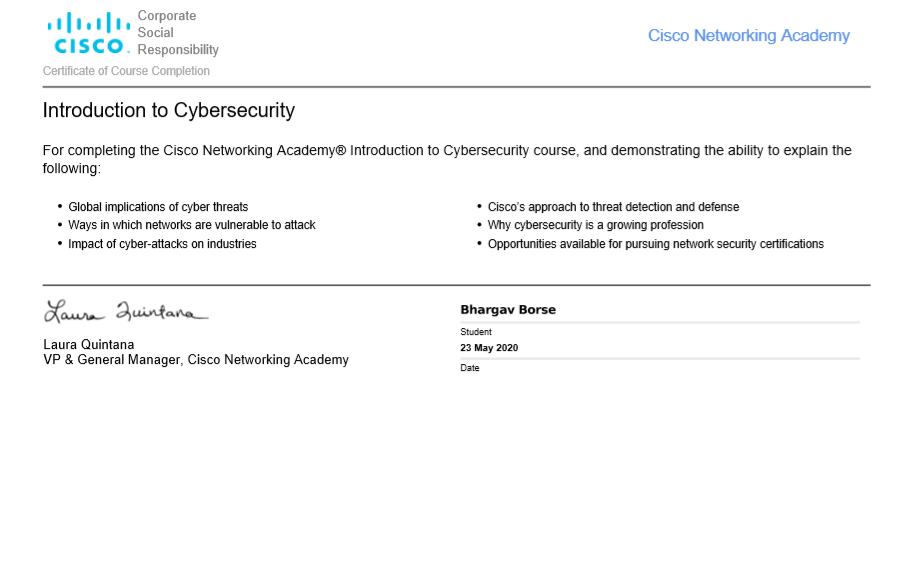Viewport: 914px width, 580px height.
Task: Click the Date label under the date
Action: tap(469, 368)
